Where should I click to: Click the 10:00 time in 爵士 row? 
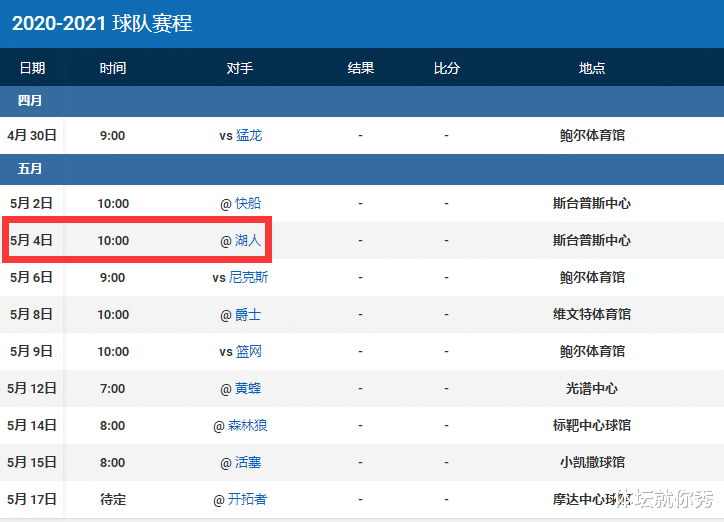pyautogui.click(x=113, y=314)
